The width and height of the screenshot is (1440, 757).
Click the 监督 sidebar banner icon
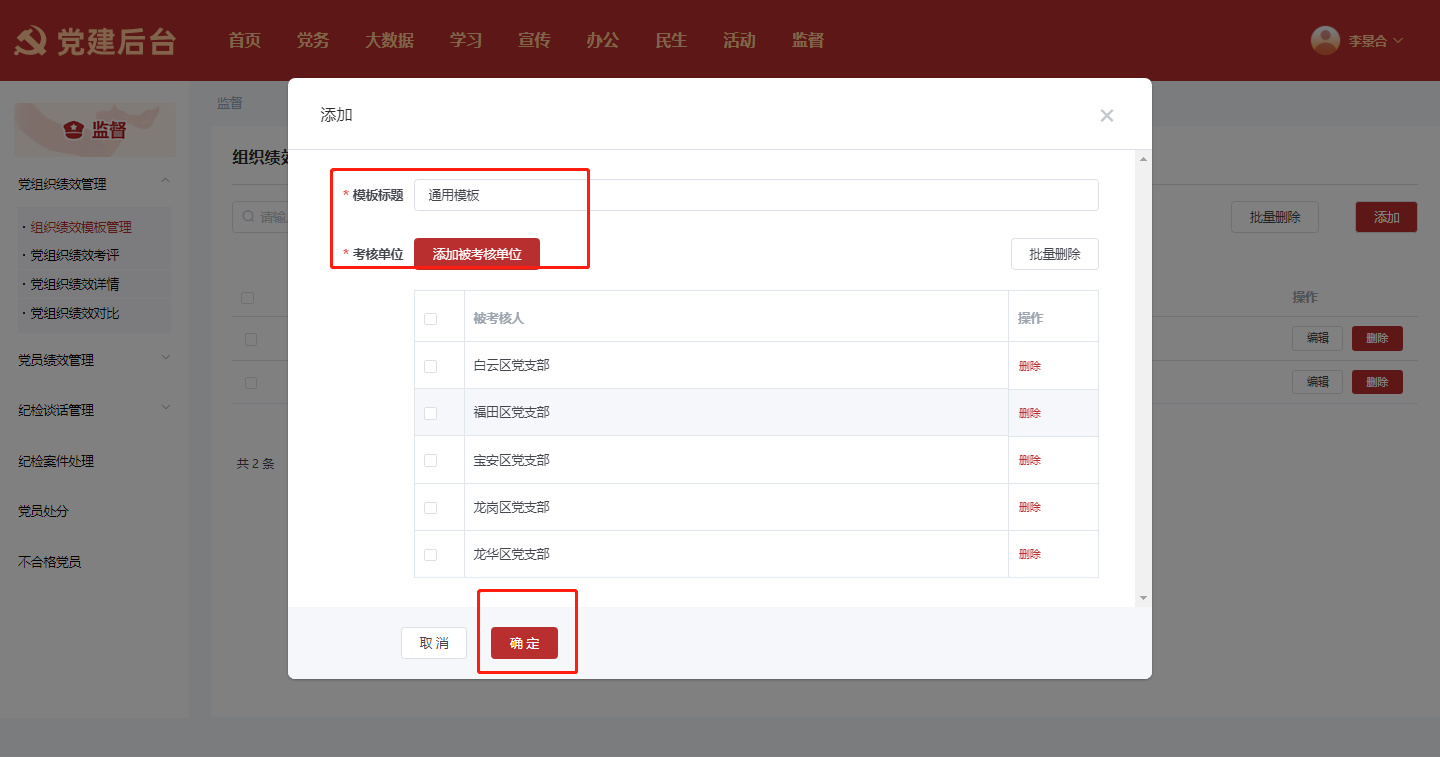point(73,130)
